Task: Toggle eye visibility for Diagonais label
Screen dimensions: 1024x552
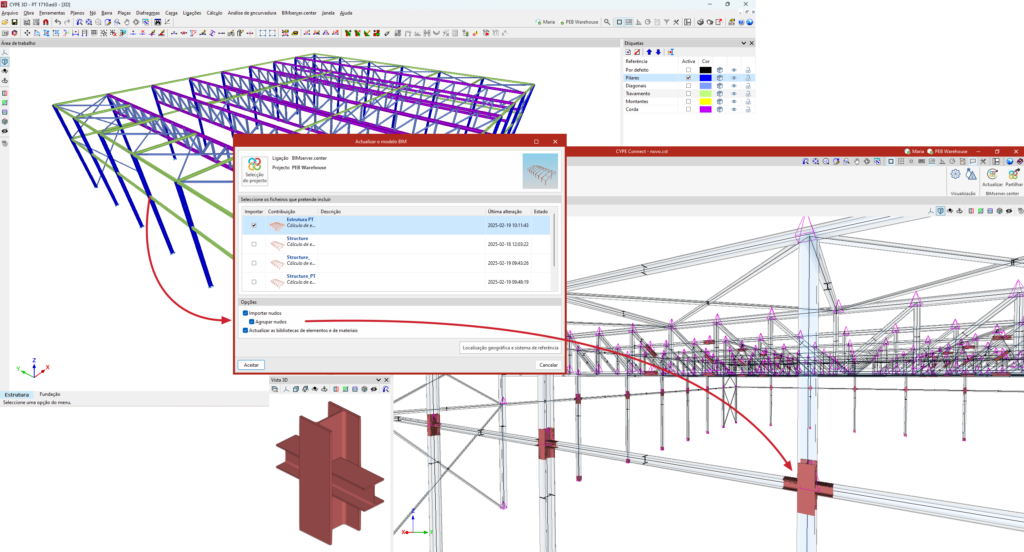Action: [x=733, y=86]
